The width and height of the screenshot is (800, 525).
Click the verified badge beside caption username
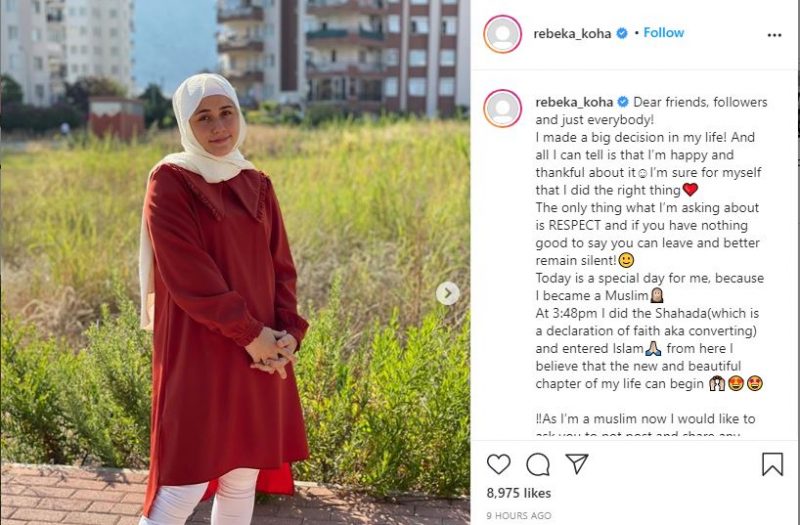(623, 102)
